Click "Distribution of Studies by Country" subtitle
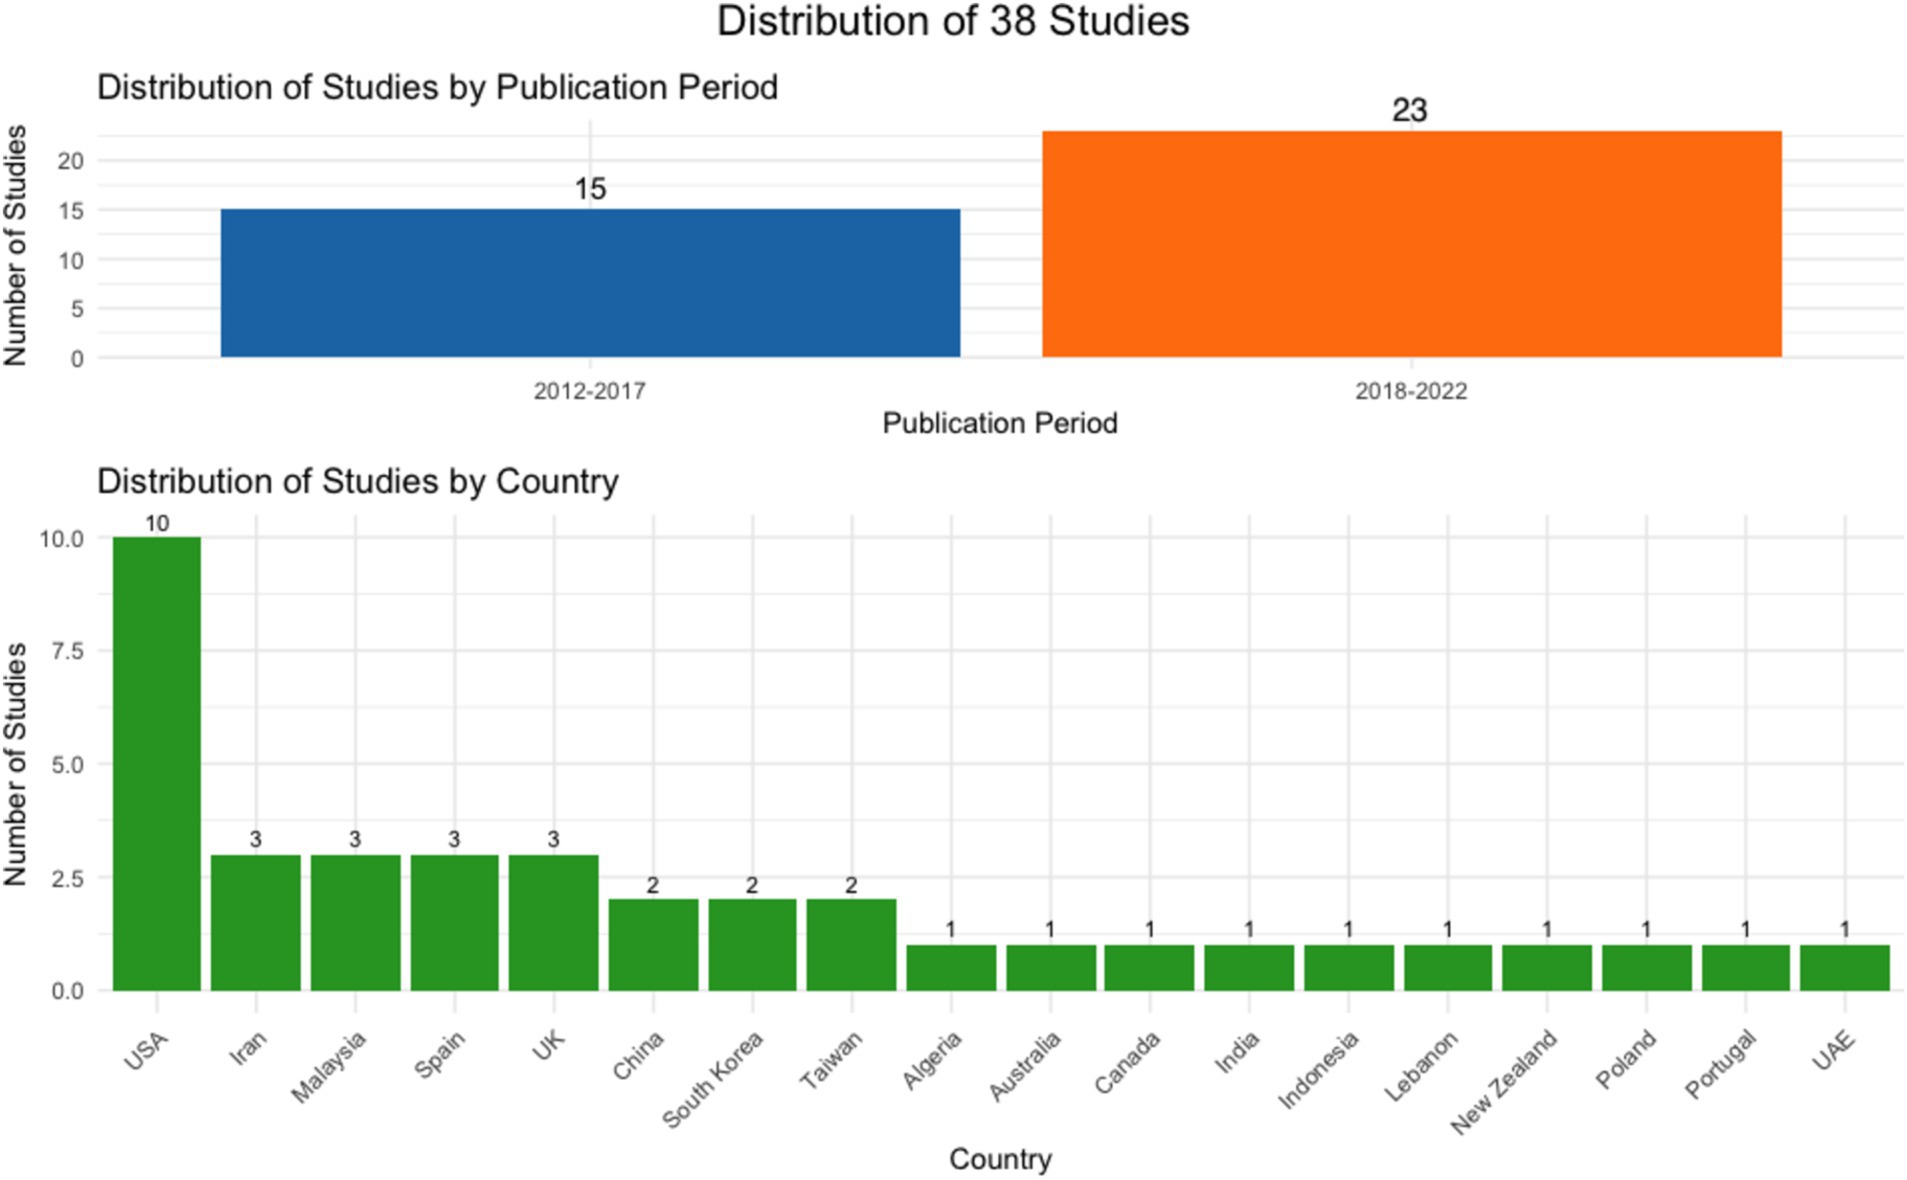This screenshot has height=1180, width=1907. tap(358, 482)
